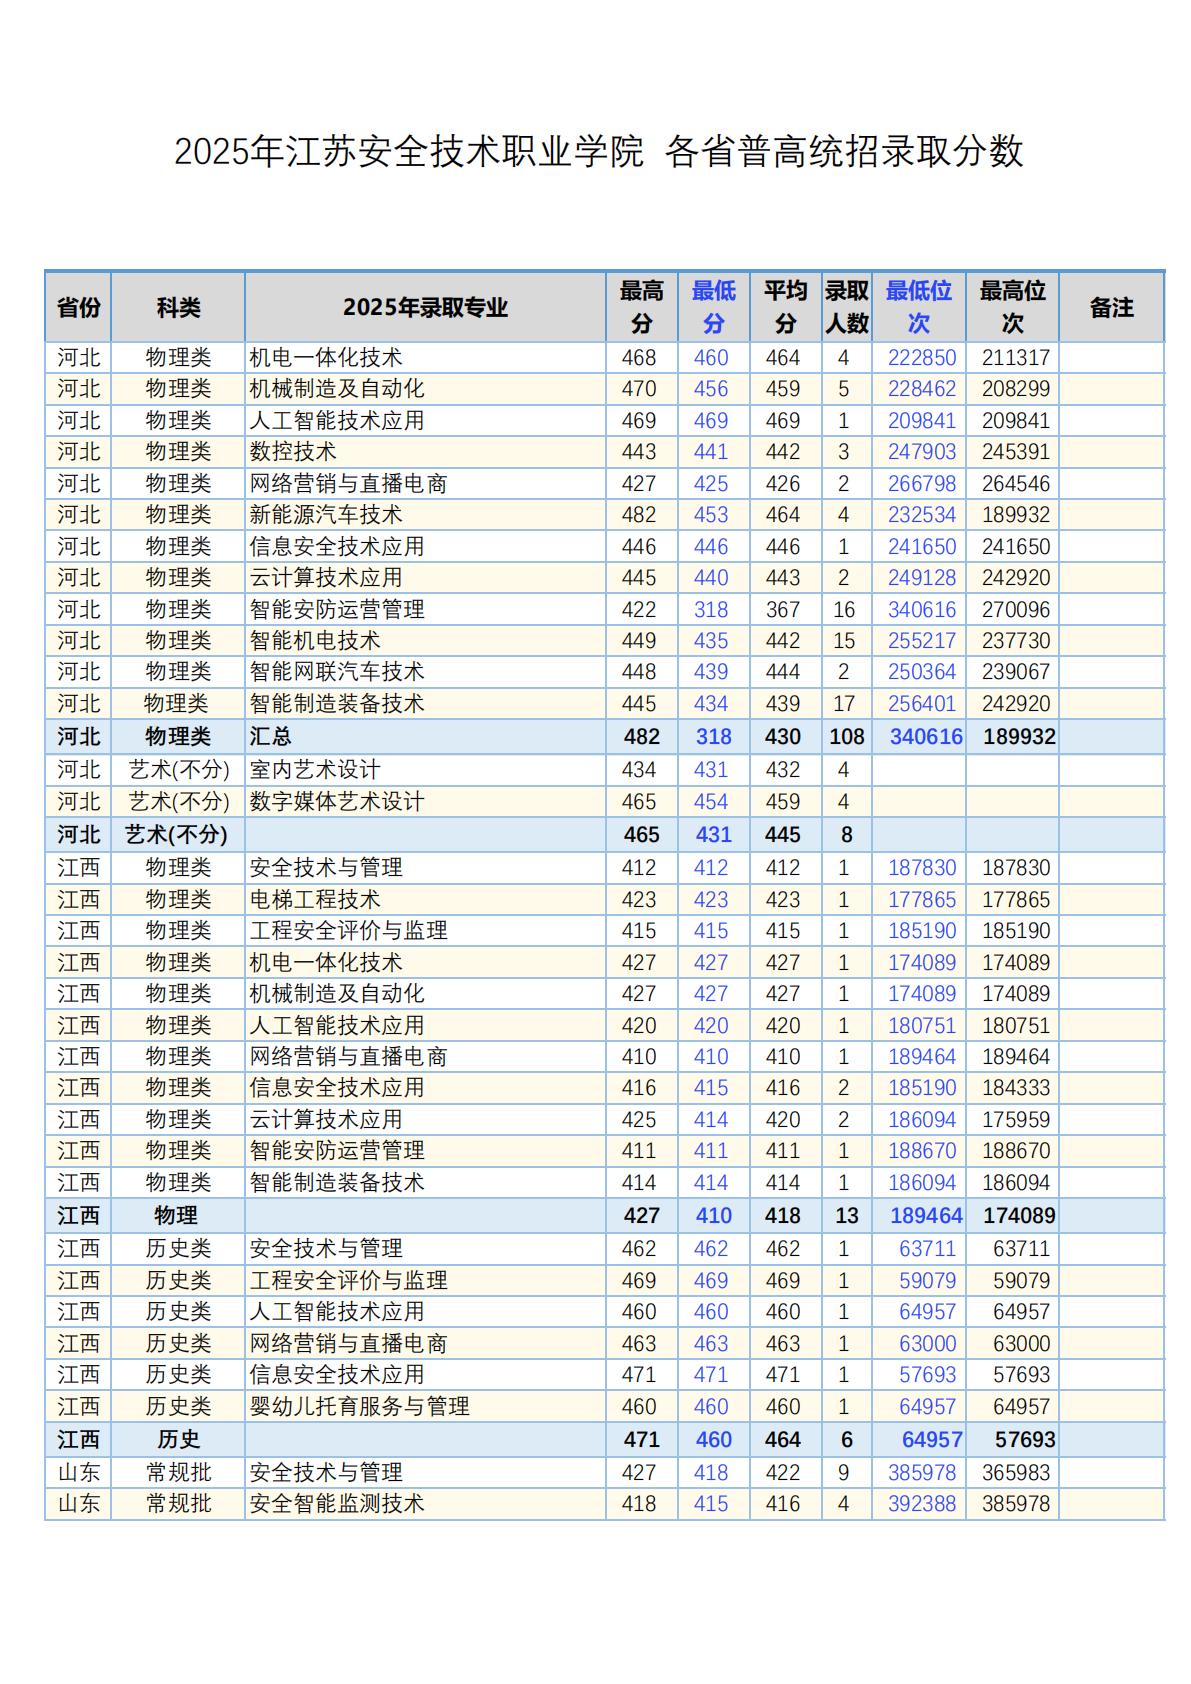
Task: Select the '婴幼儿托育服务与管理' major cell
Action: pos(426,1407)
